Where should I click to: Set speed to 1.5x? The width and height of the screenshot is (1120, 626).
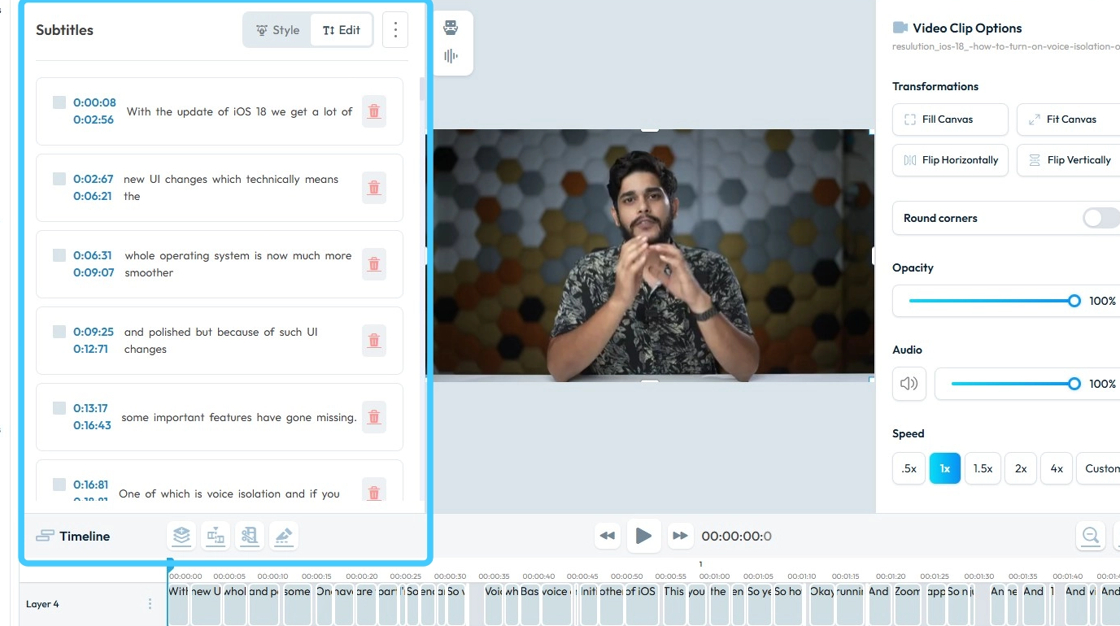(983, 469)
